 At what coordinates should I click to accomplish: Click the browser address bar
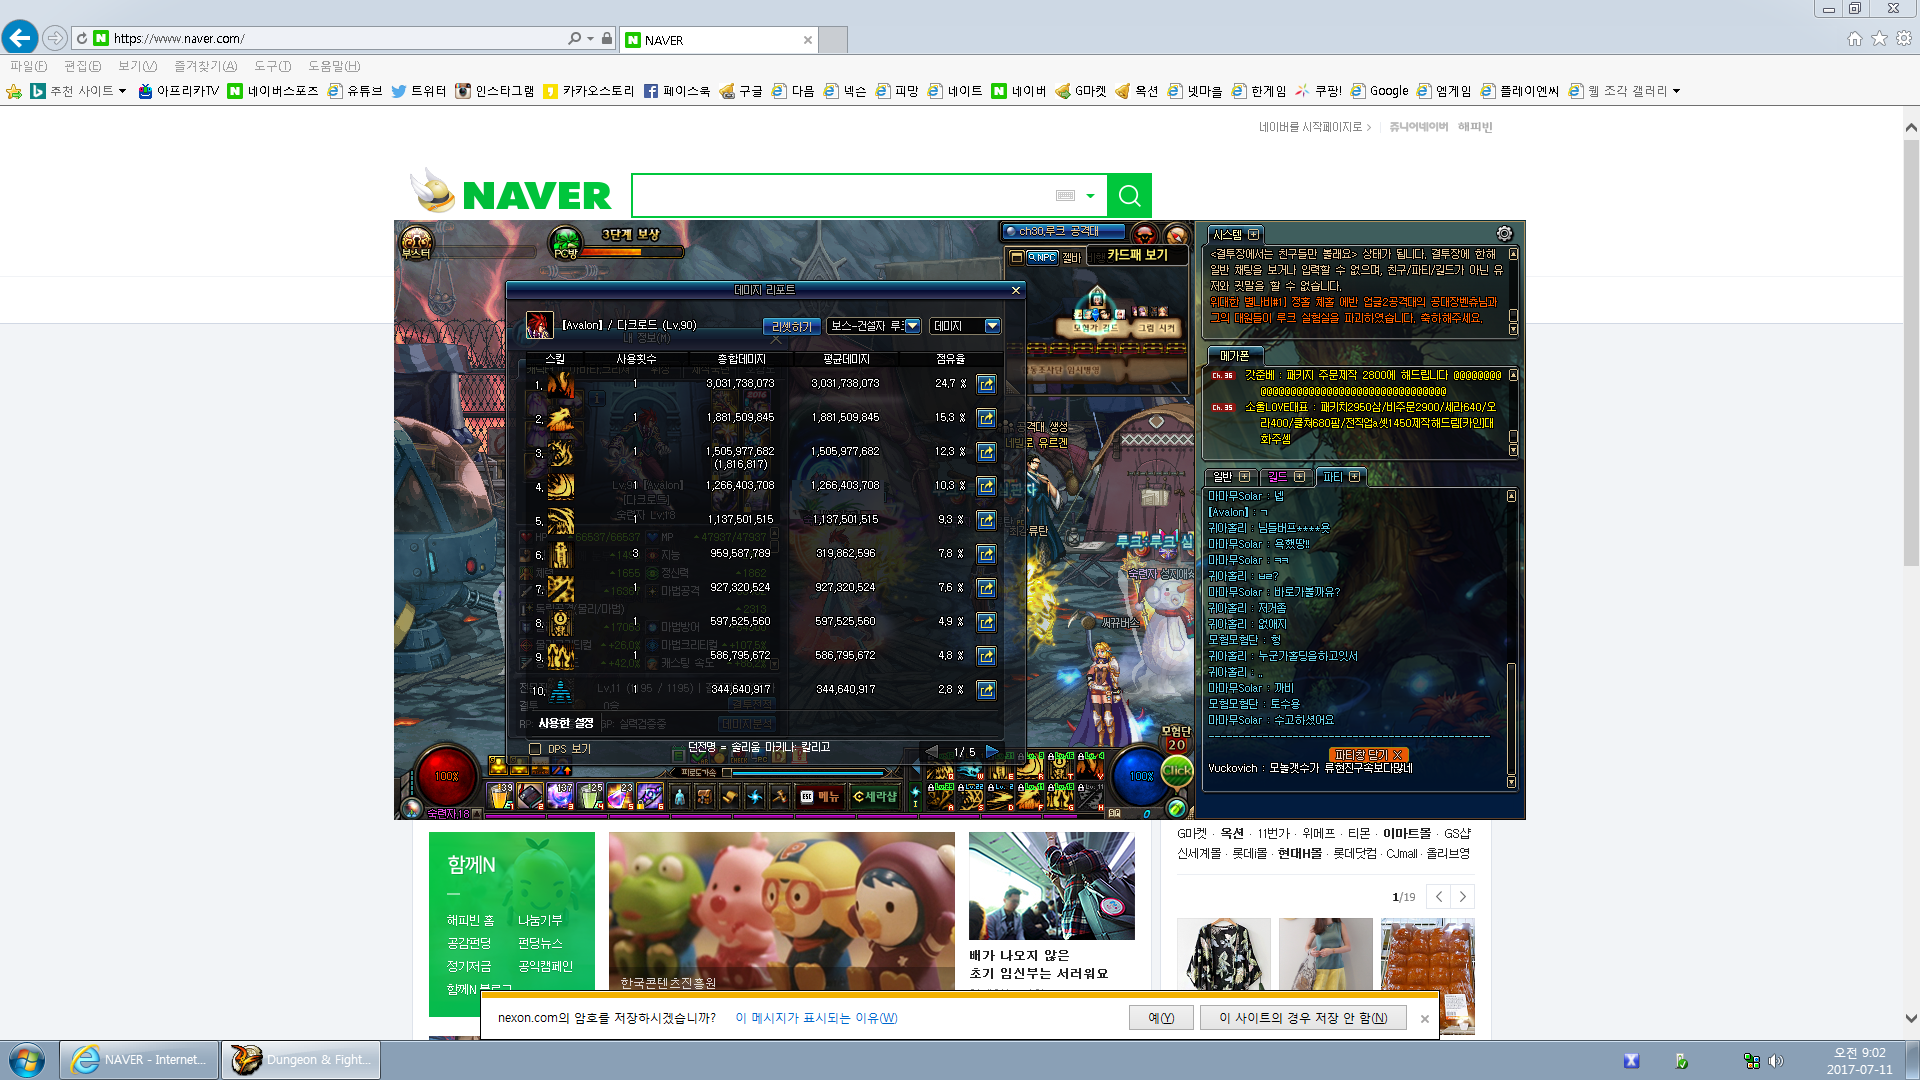tap(338, 38)
